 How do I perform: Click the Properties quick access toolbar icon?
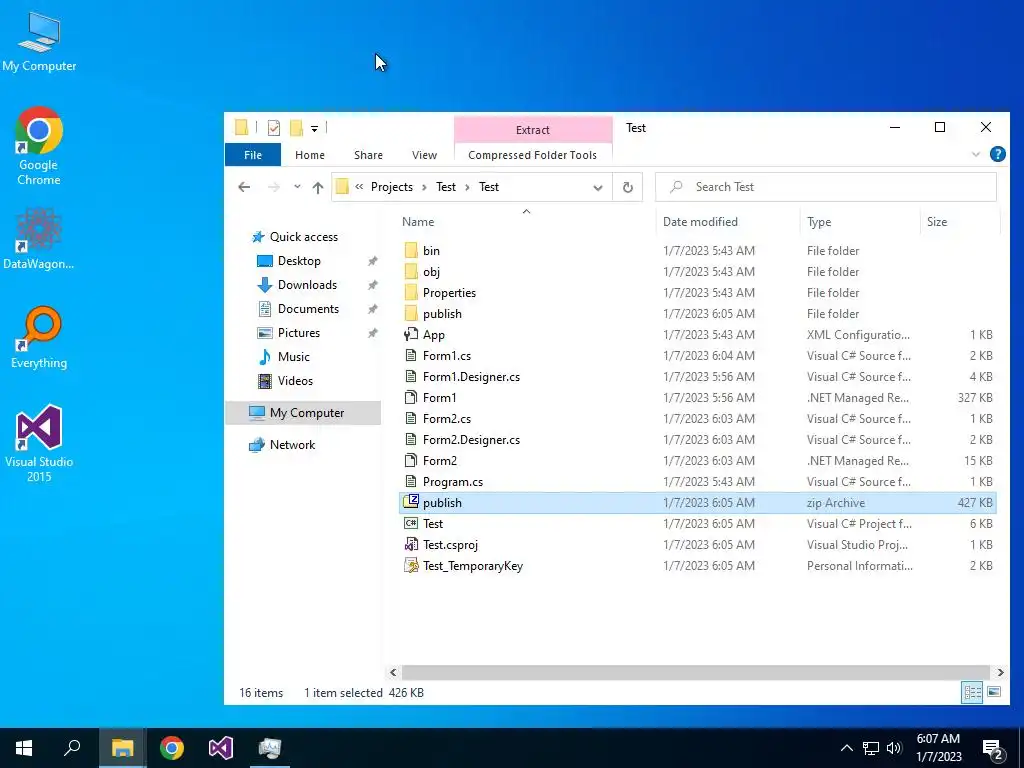pos(274,128)
